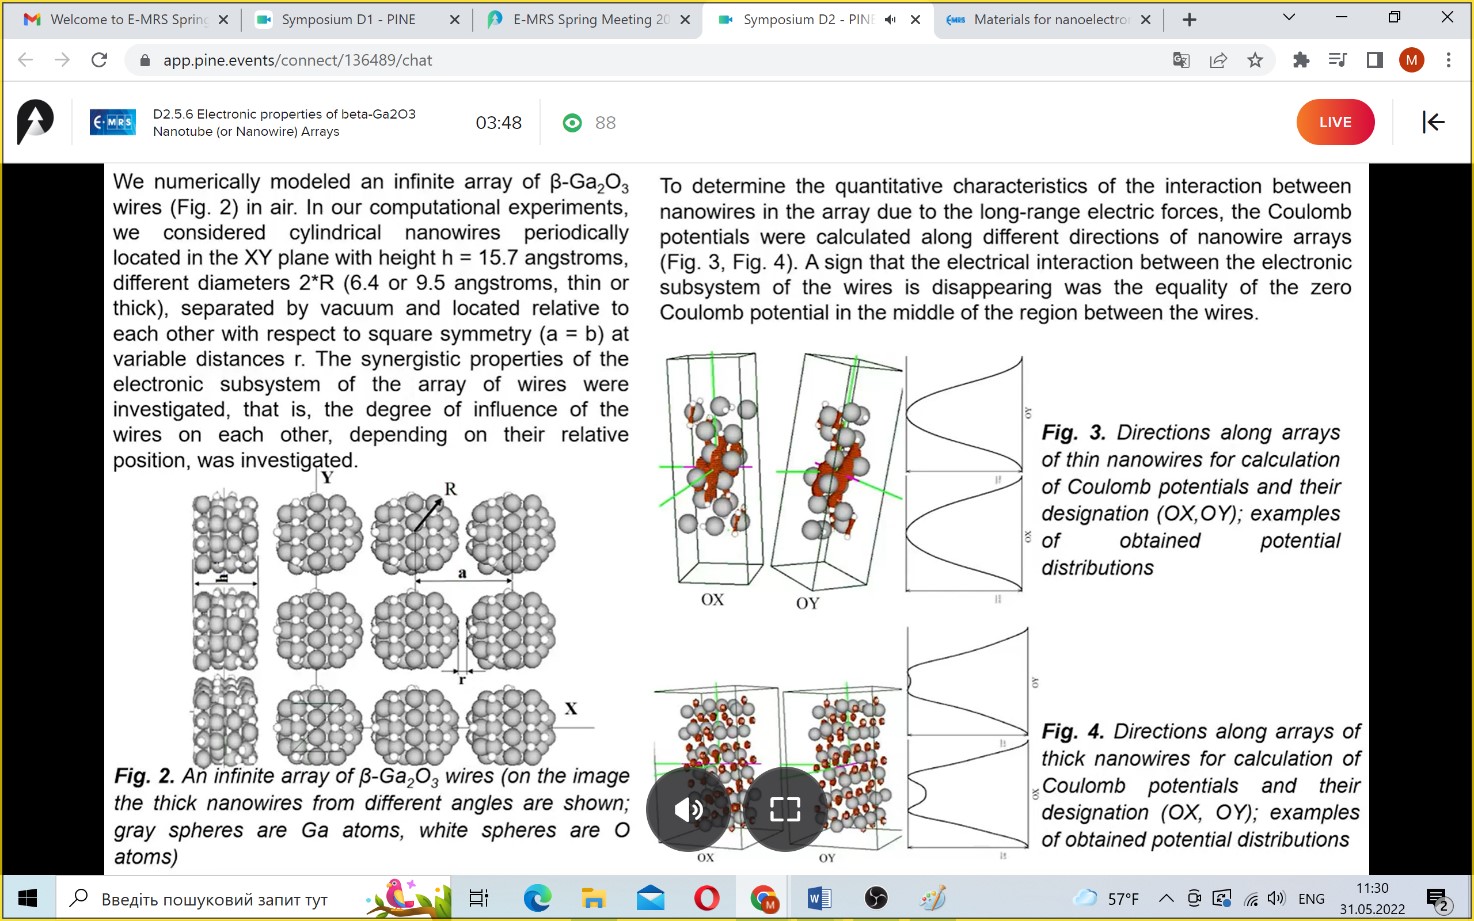Close the Symposium D2 - PINE tab
Viewport: 1474px width, 921px height.
tap(915, 19)
